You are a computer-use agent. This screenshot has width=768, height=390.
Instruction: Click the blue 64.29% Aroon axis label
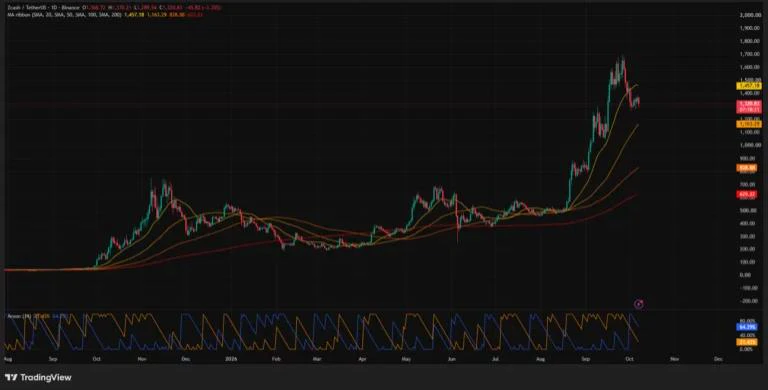[x=747, y=327]
